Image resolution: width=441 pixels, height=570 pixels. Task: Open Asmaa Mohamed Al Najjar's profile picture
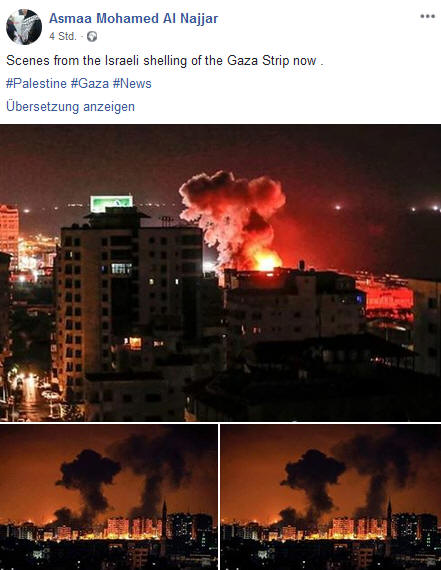pyautogui.click(x=24, y=27)
